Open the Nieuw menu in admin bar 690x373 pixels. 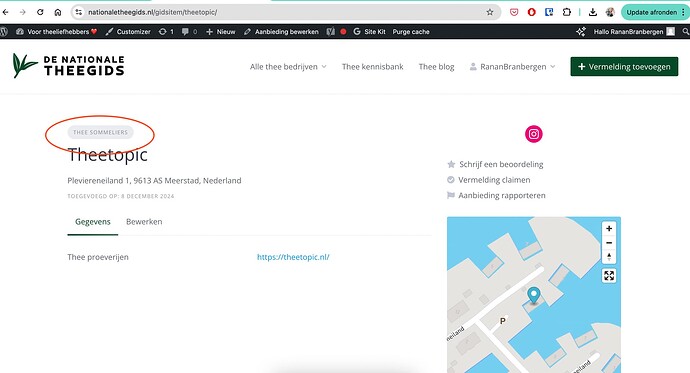(x=221, y=32)
